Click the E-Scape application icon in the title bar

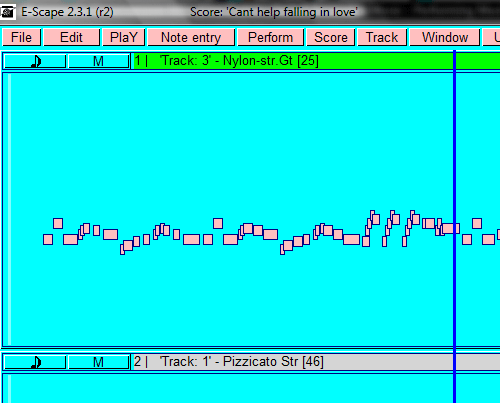click(8, 12)
